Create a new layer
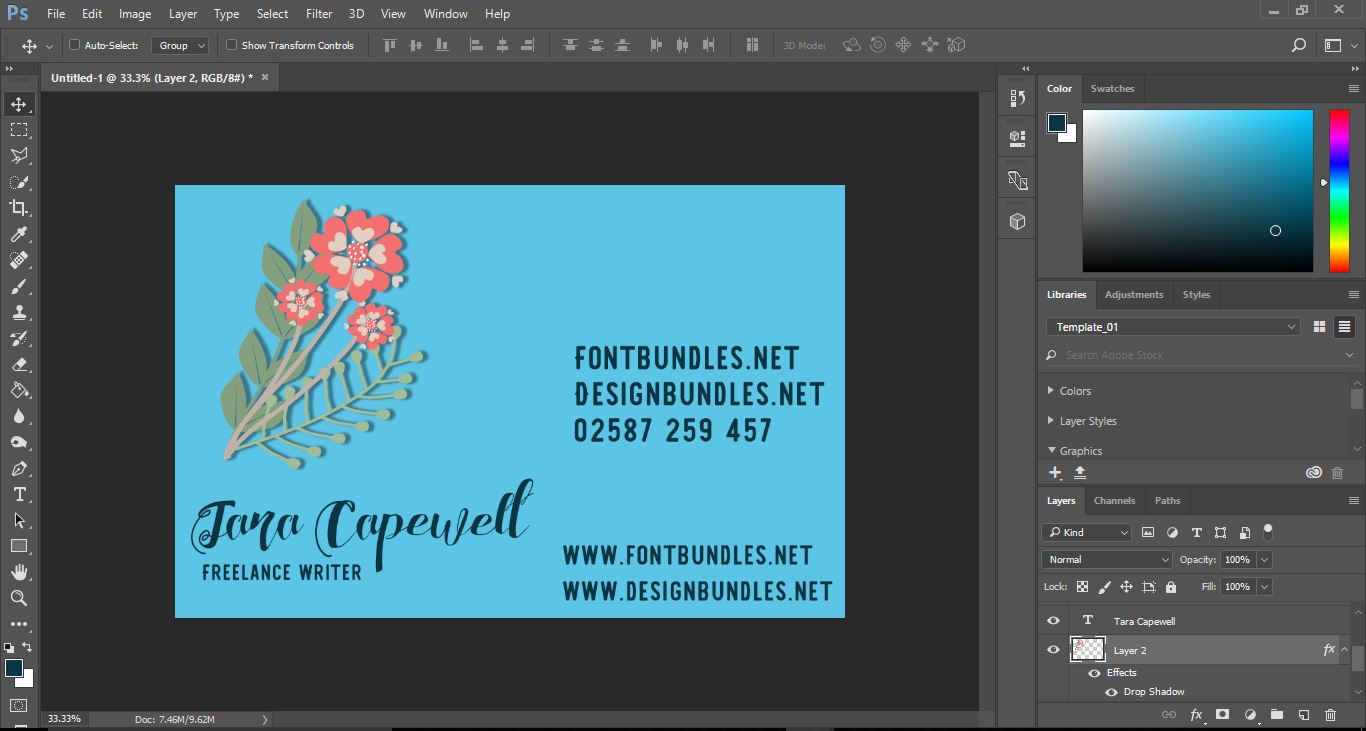 [x=1304, y=715]
